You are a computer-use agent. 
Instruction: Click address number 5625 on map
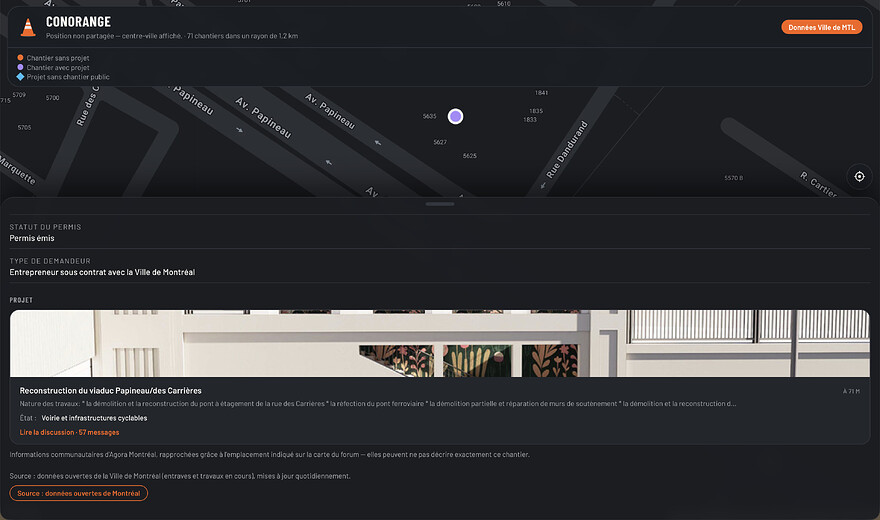point(470,155)
